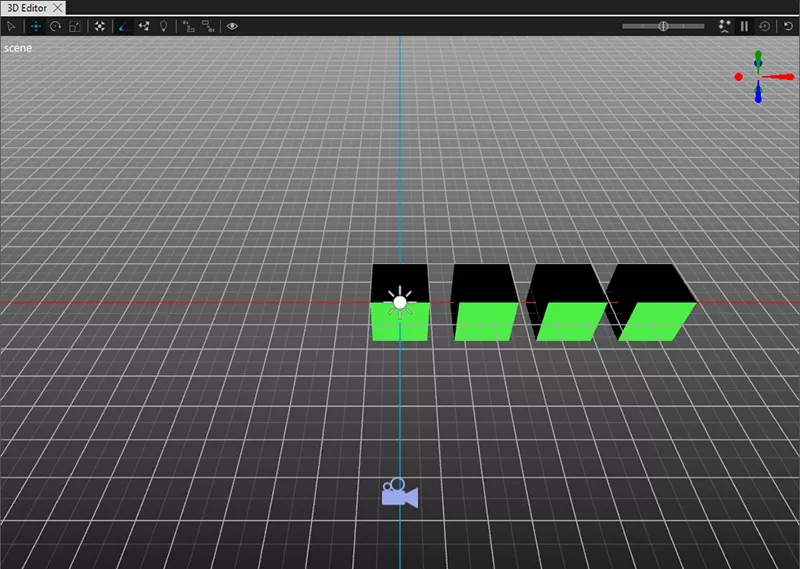800x569 pixels.
Task: Open the particle effects dropdown
Action: click(x=722, y=26)
